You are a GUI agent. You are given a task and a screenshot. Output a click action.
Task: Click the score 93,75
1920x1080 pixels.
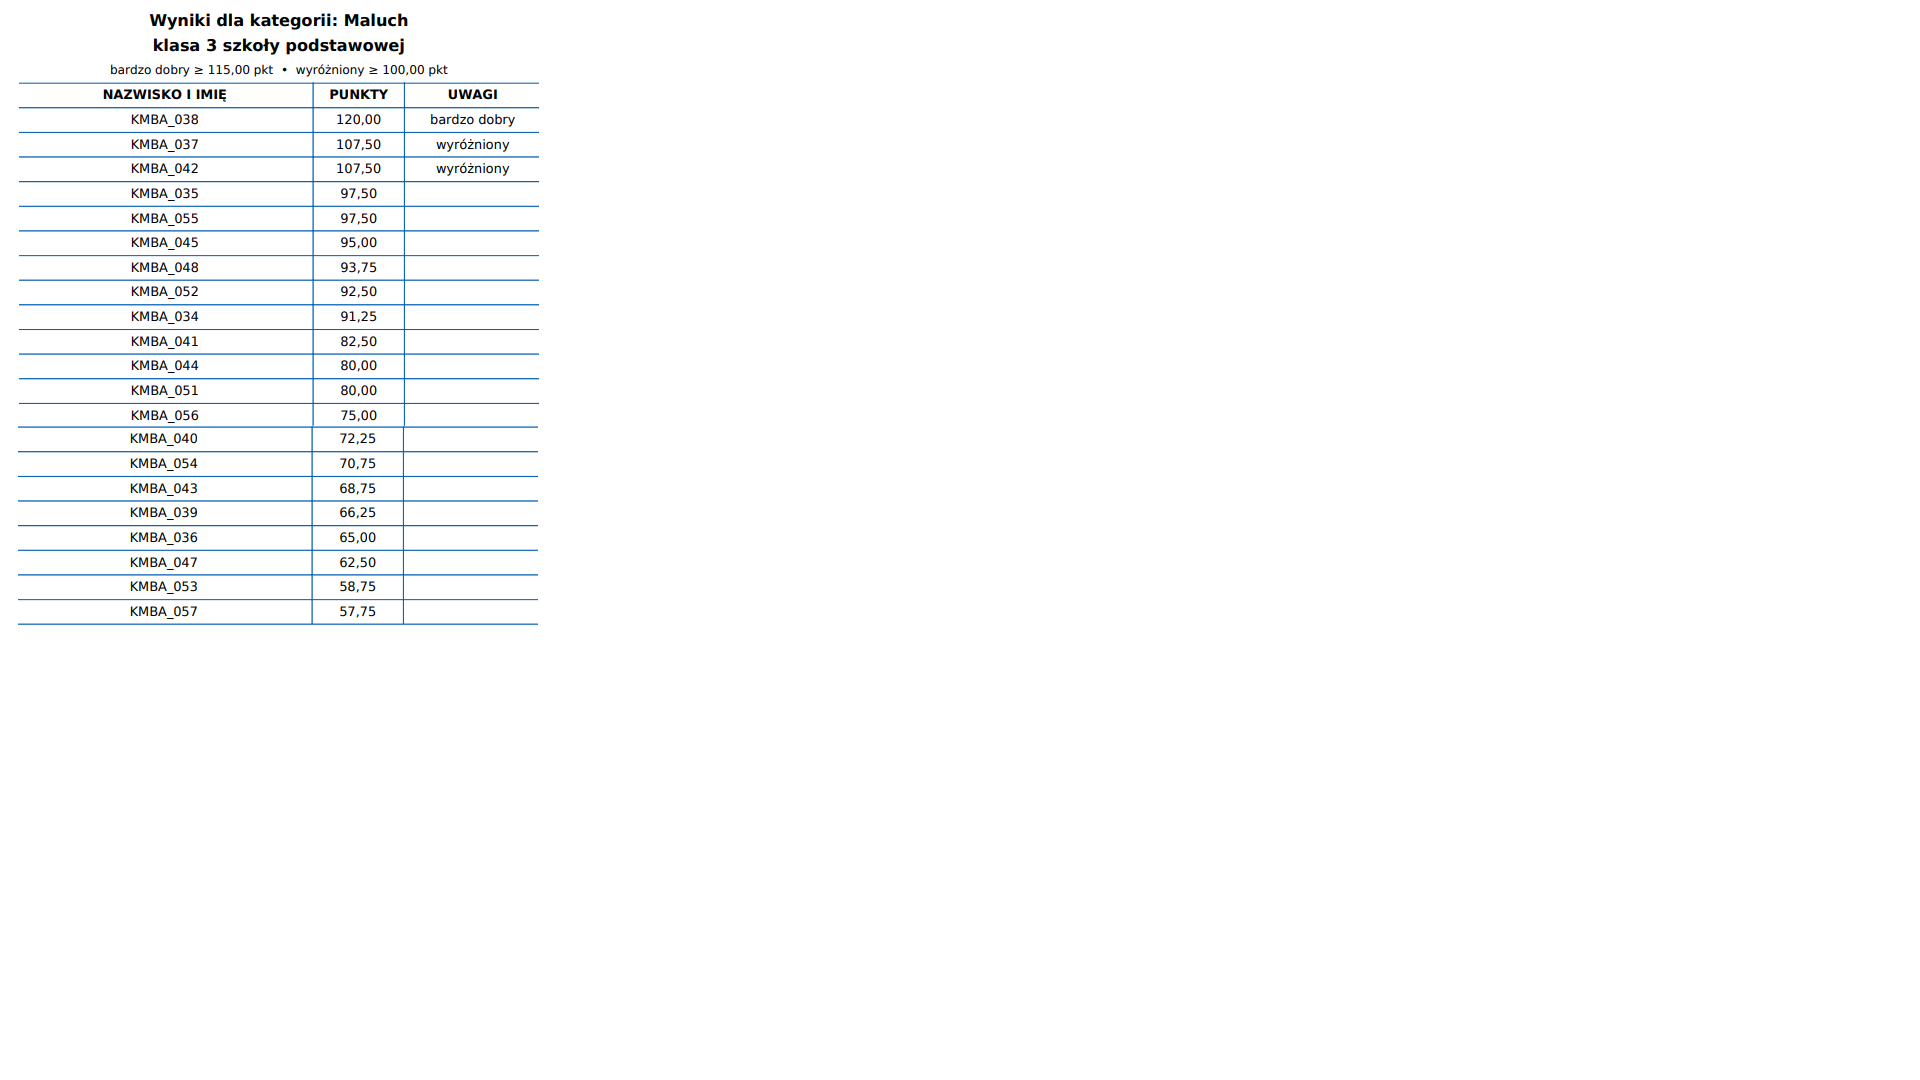click(x=359, y=268)
